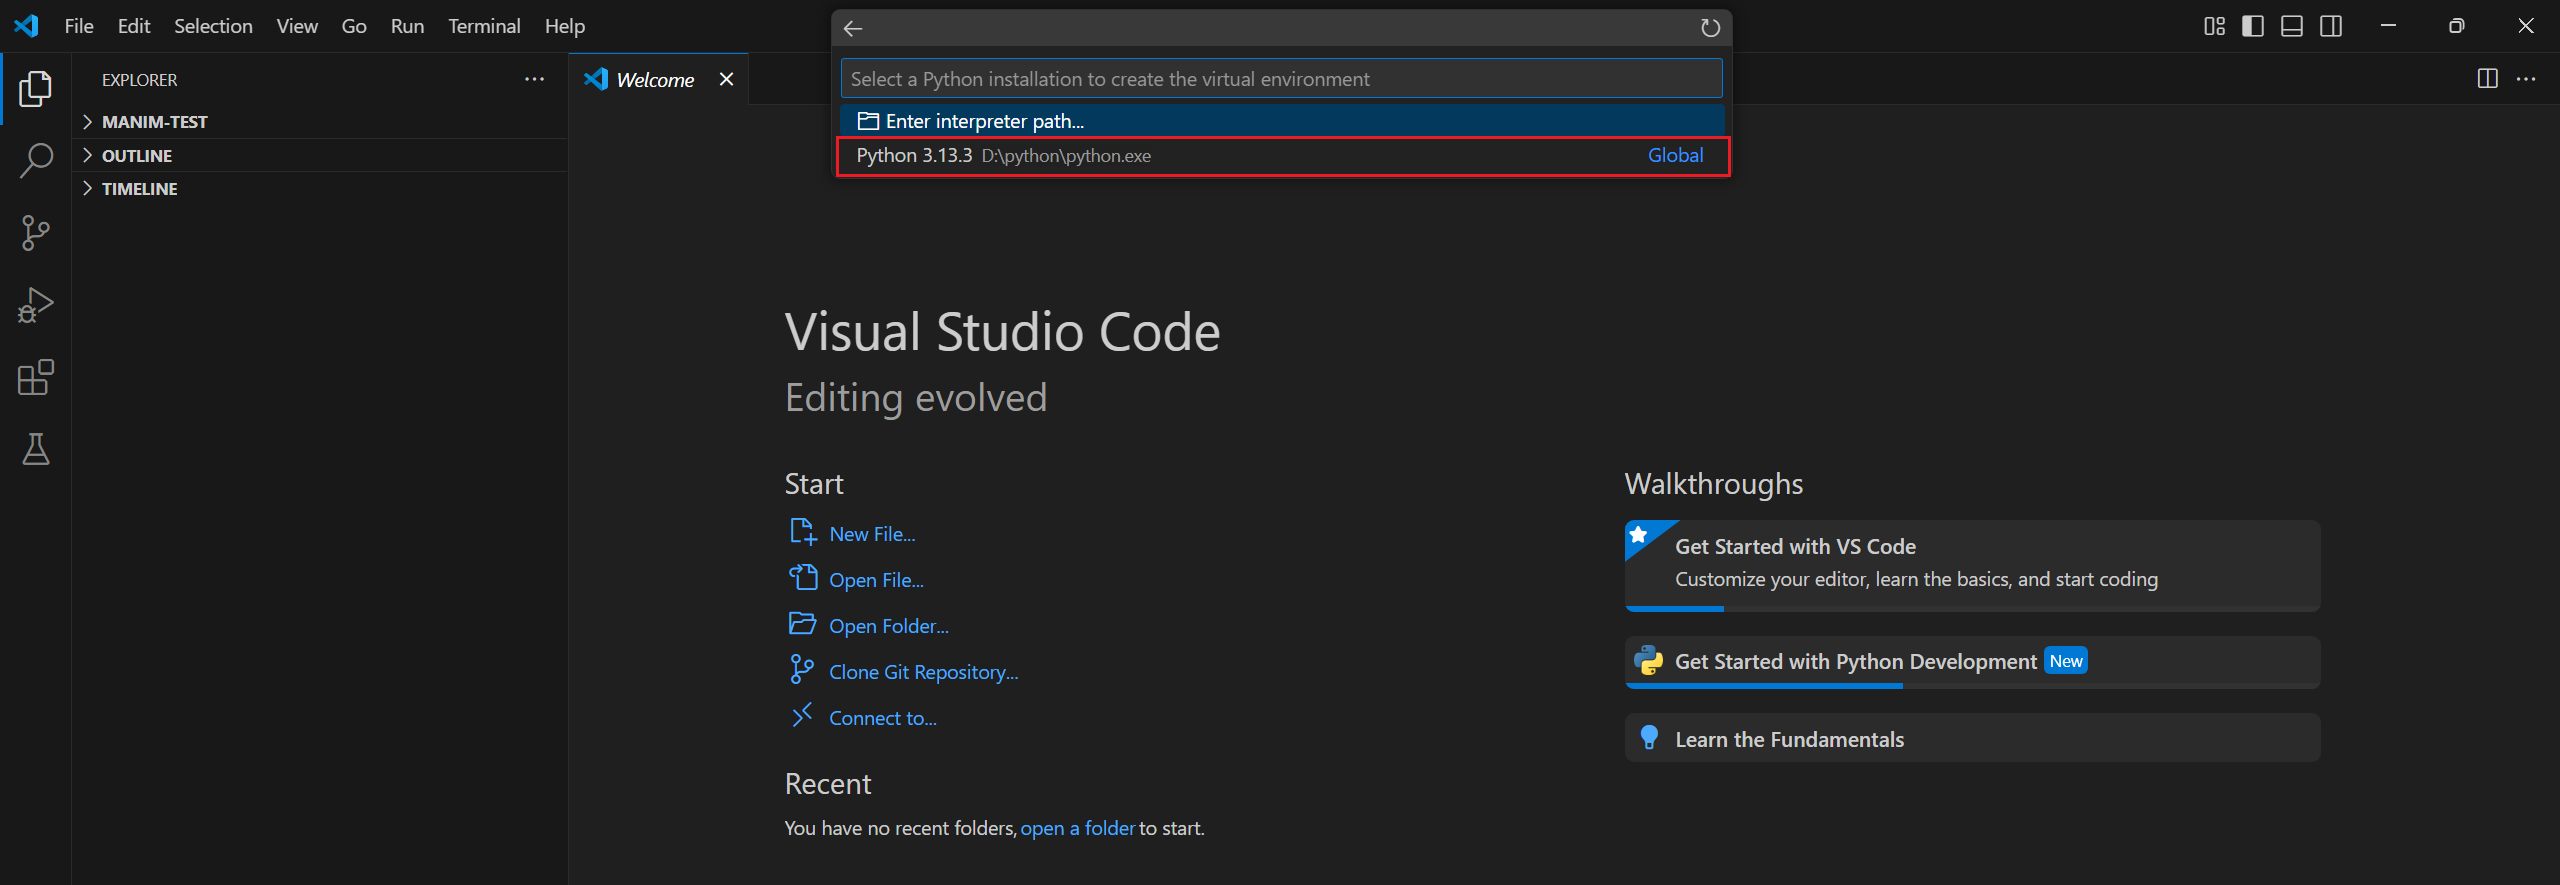2560x885 pixels.
Task: Open the Terminal menu
Action: 484,26
